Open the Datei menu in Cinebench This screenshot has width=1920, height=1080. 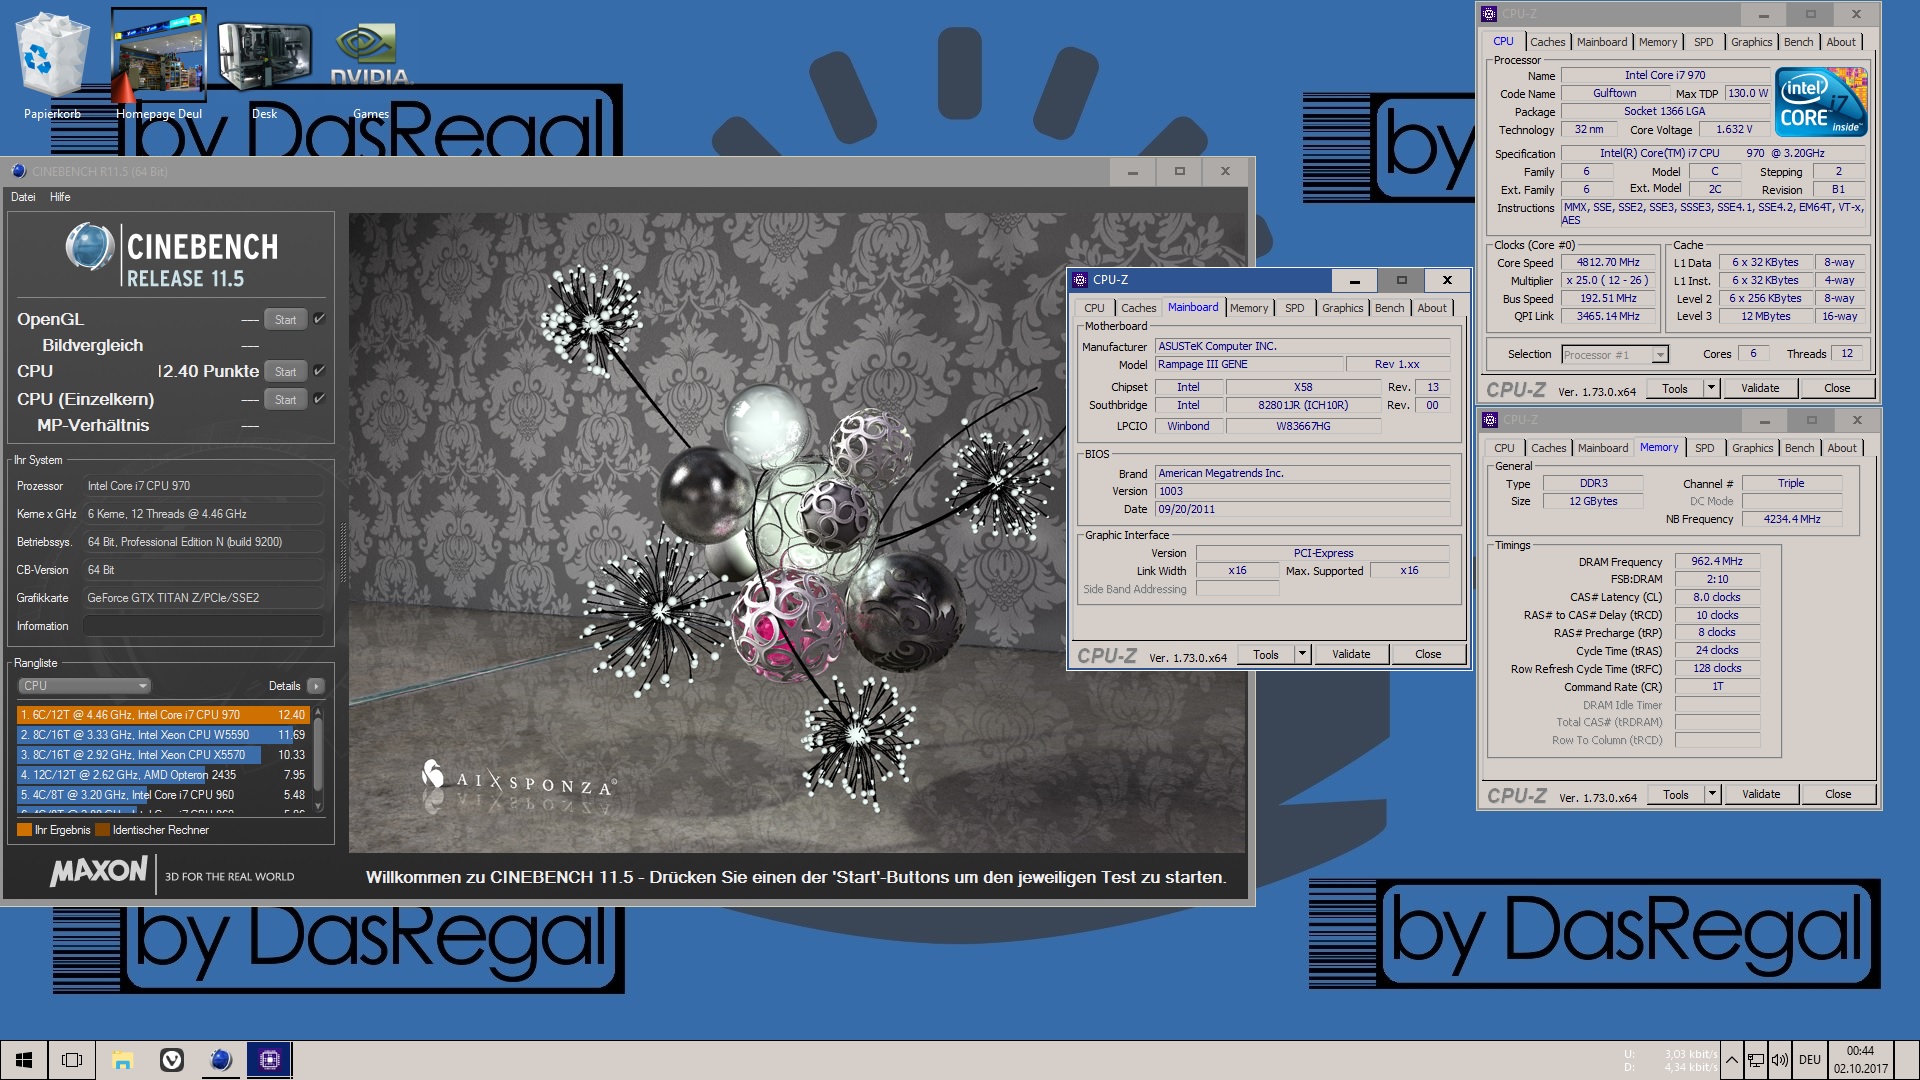[x=23, y=197]
